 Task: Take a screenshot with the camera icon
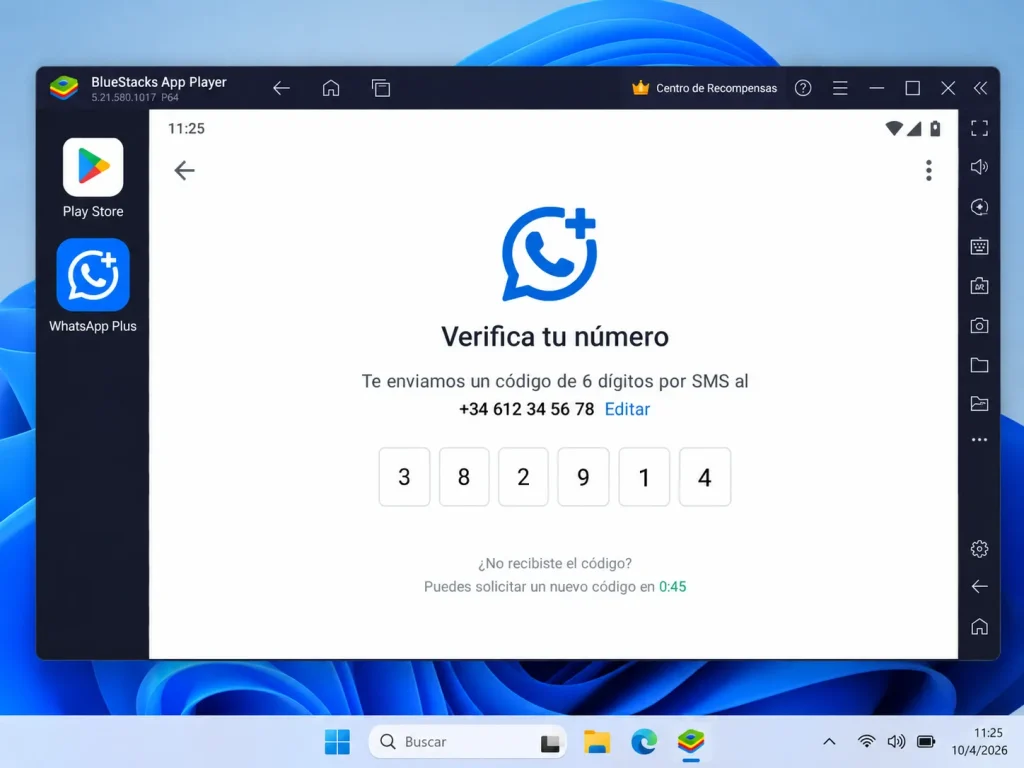[x=979, y=325]
